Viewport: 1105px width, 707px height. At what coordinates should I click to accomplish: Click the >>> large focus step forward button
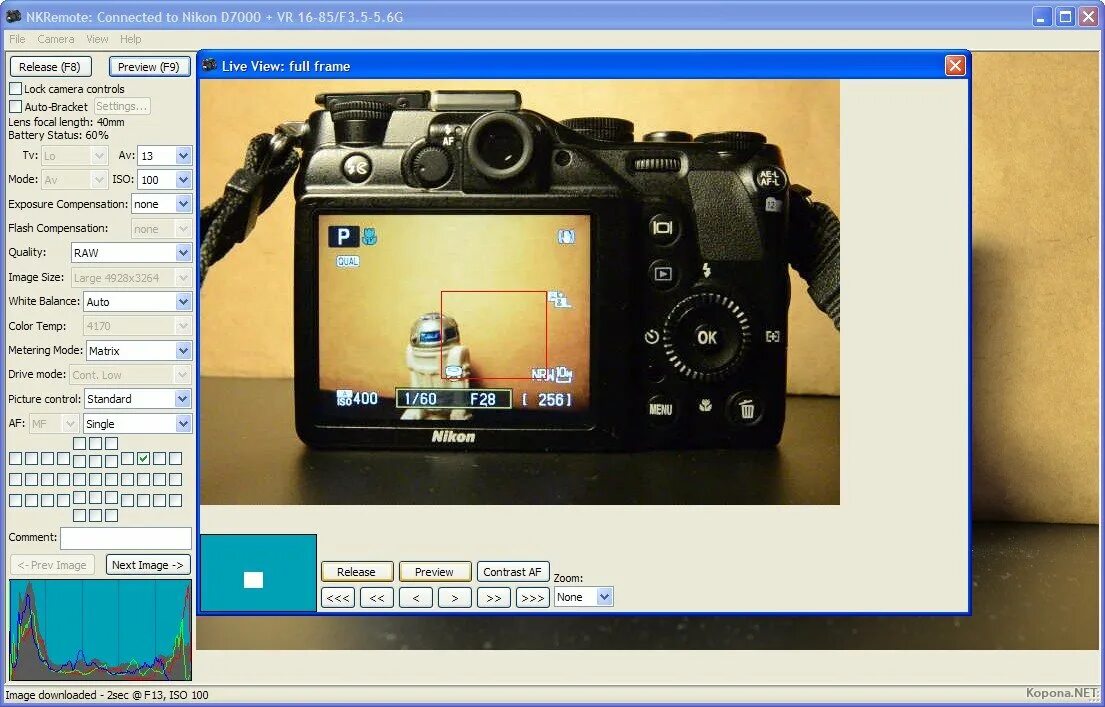tap(532, 597)
